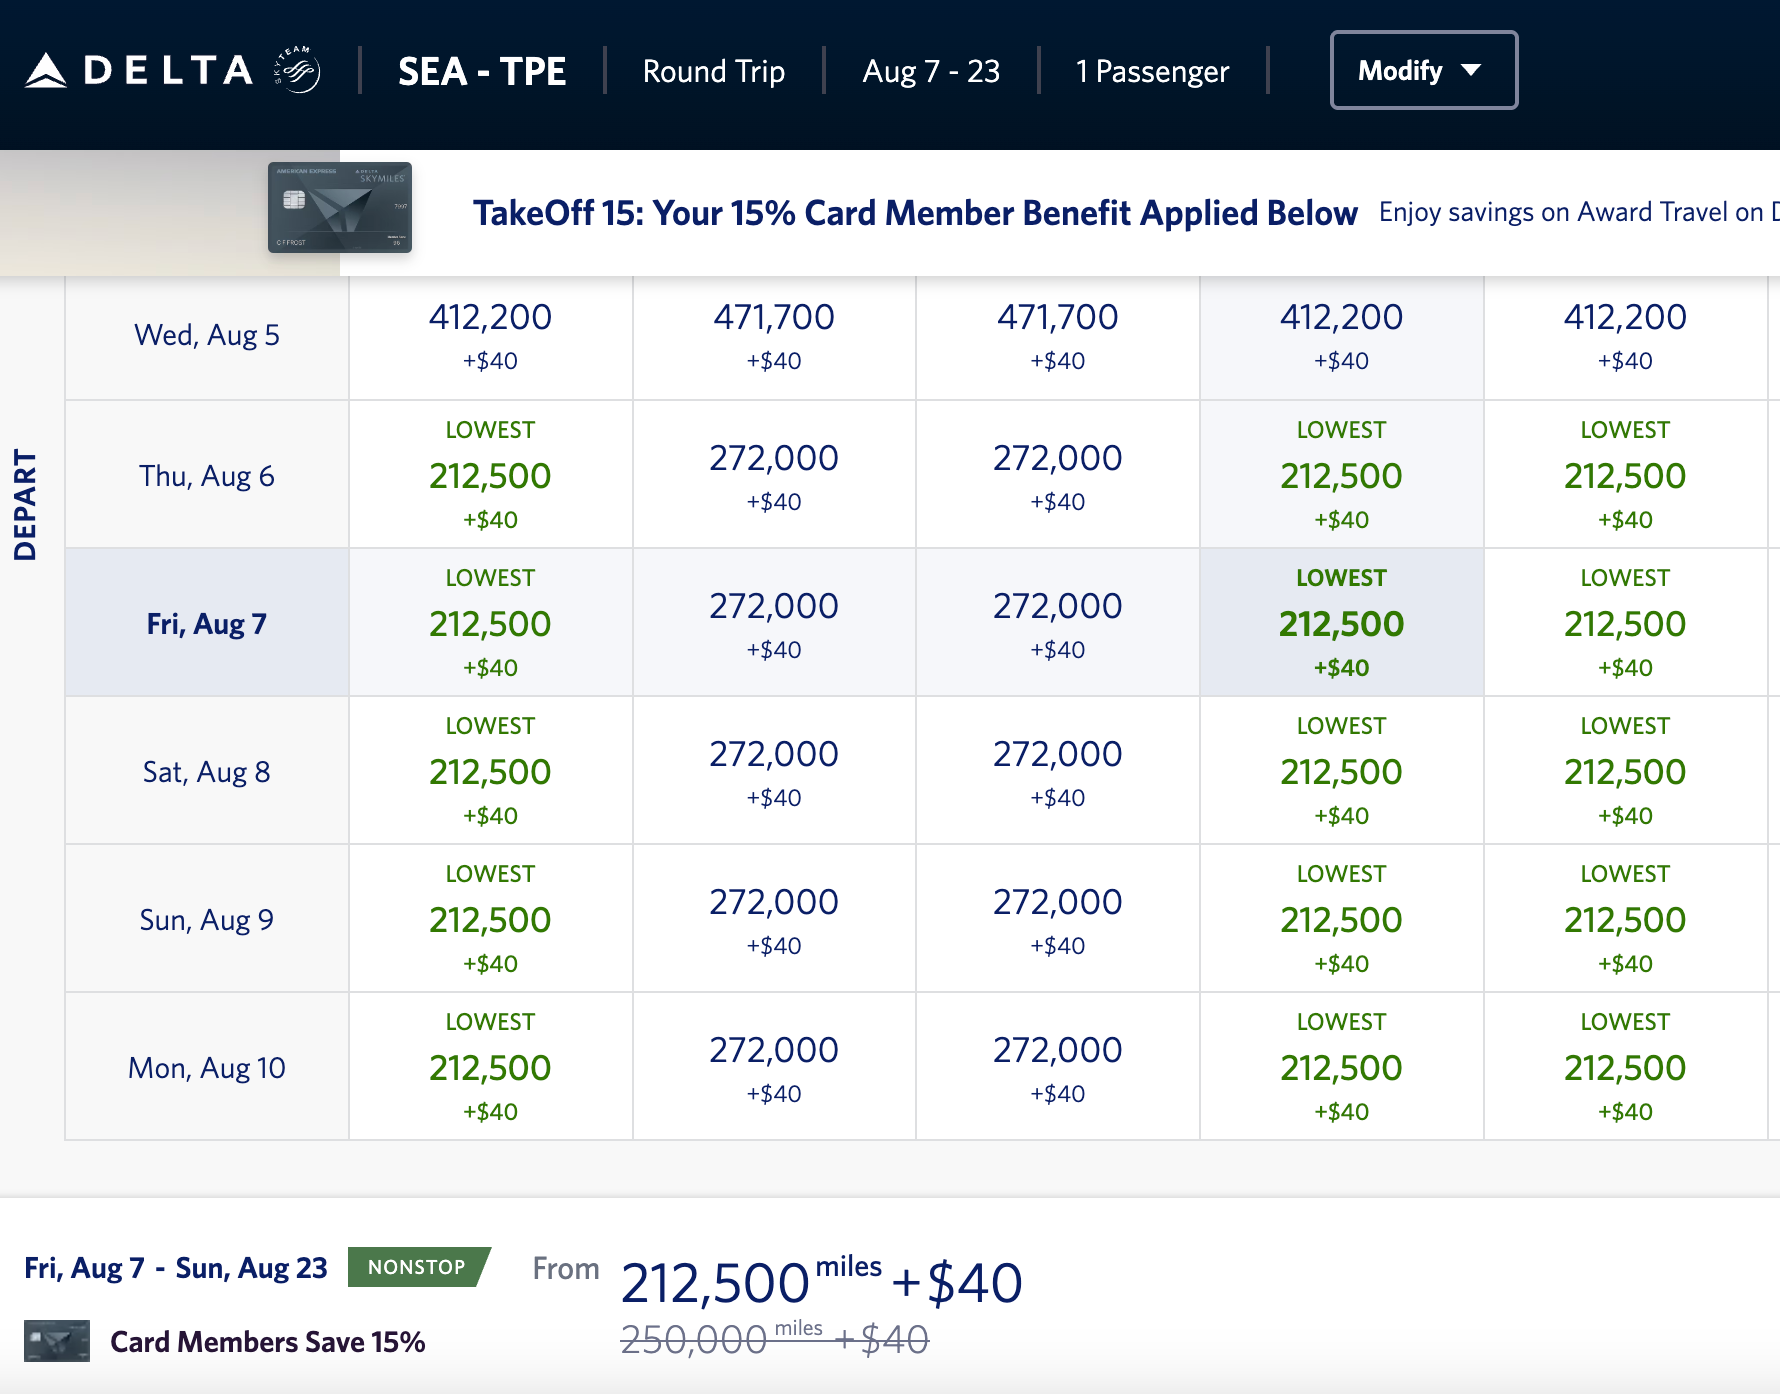Image resolution: width=1780 pixels, height=1394 pixels.
Task: Click the American Express SkyMiles card image
Action: click(x=340, y=207)
